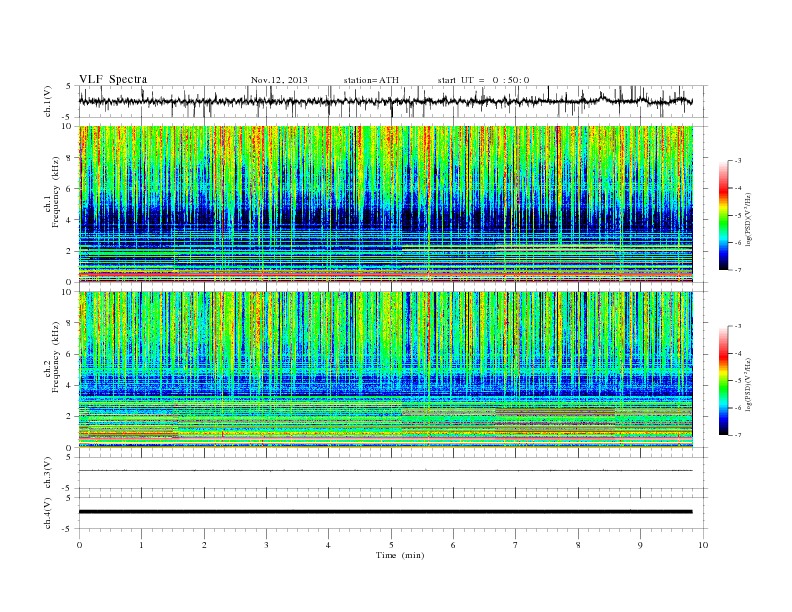Click the ch.1 spectrogram colorbar
The width and height of the screenshot is (792, 612).
click(x=723, y=216)
